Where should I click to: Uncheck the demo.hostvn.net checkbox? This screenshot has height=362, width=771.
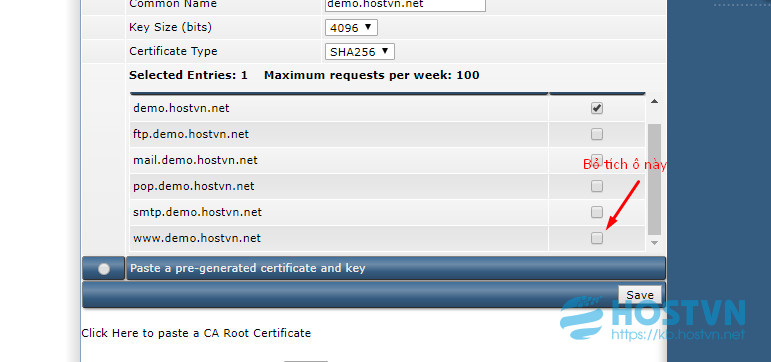coord(596,109)
